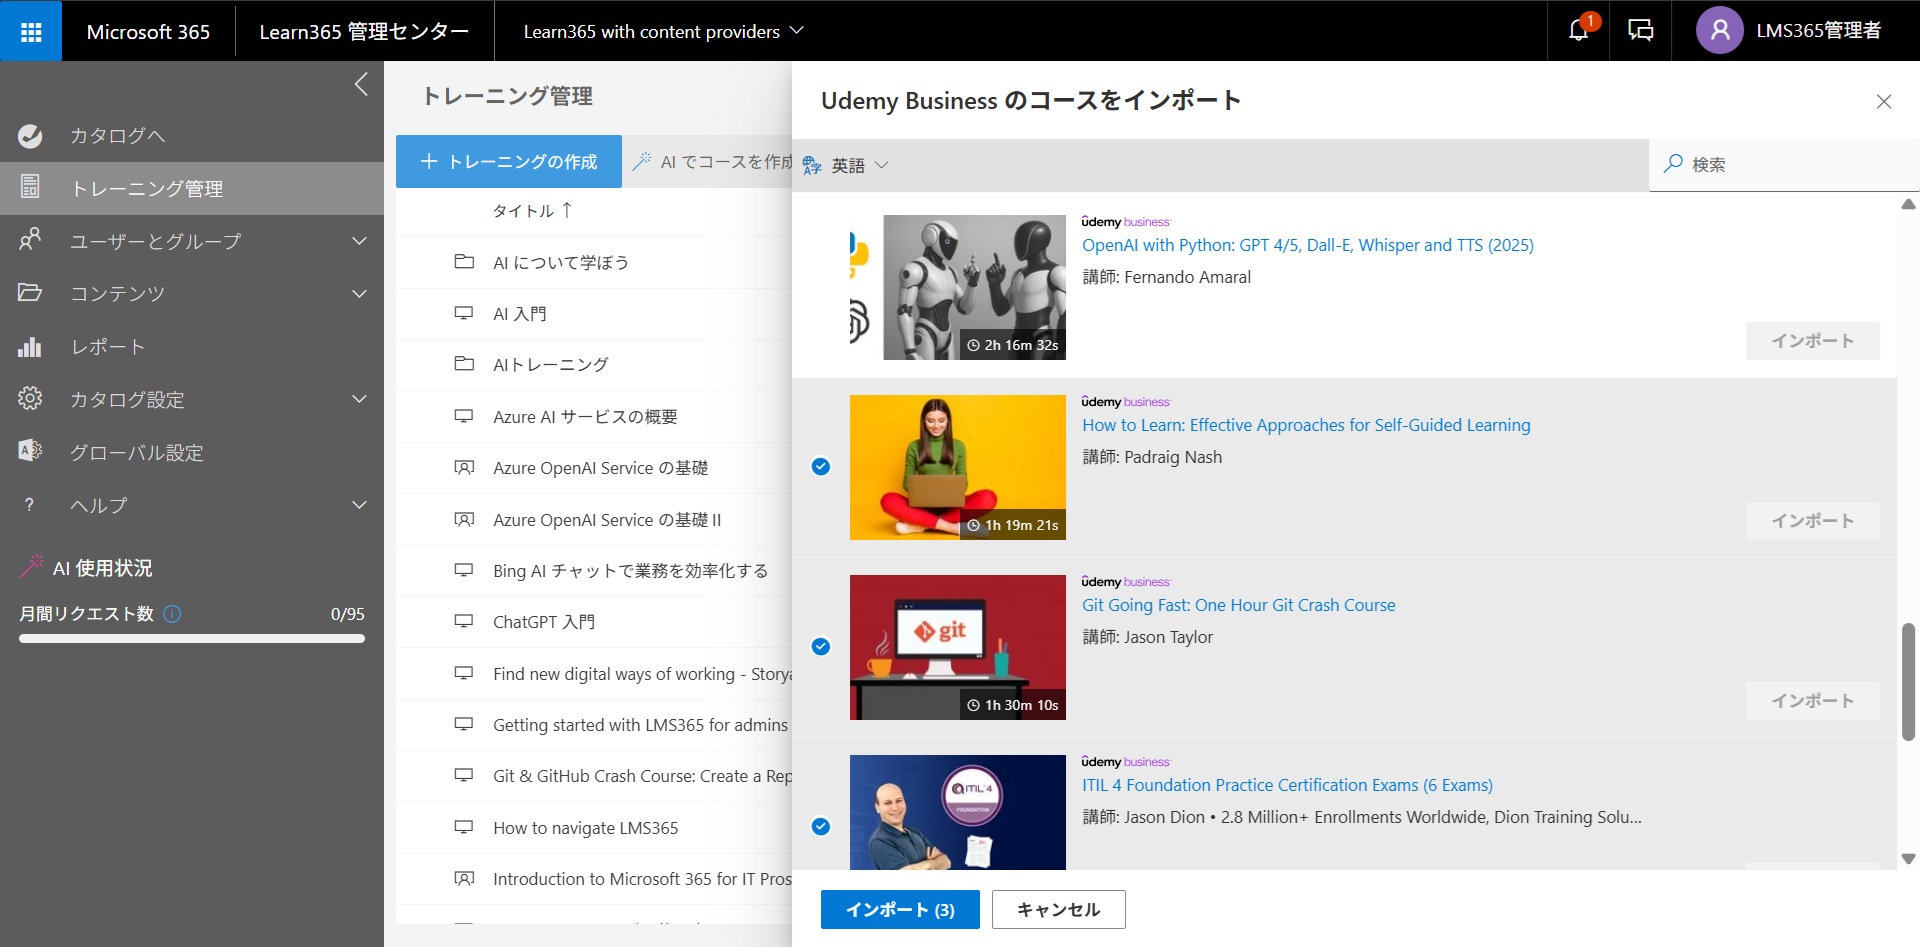Open How to Learn course link
Image resolution: width=1920 pixels, height=947 pixels.
point(1306,425)
